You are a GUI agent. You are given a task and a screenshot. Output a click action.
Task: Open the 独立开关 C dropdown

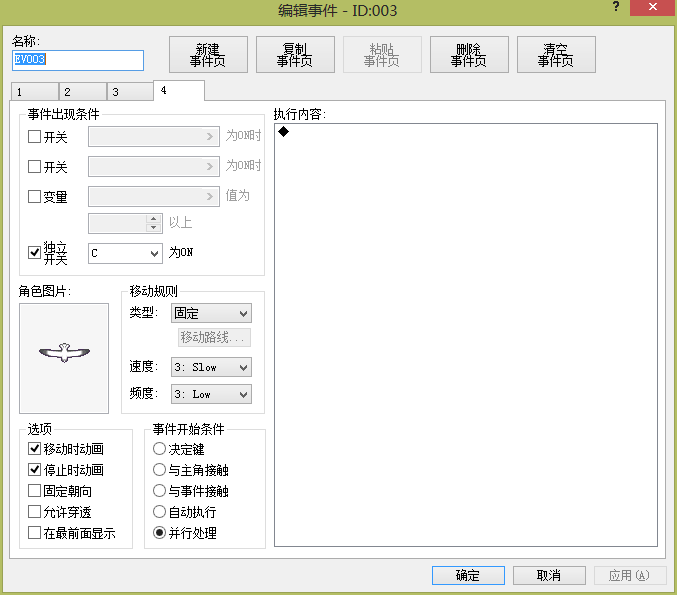tap(125, 253)
